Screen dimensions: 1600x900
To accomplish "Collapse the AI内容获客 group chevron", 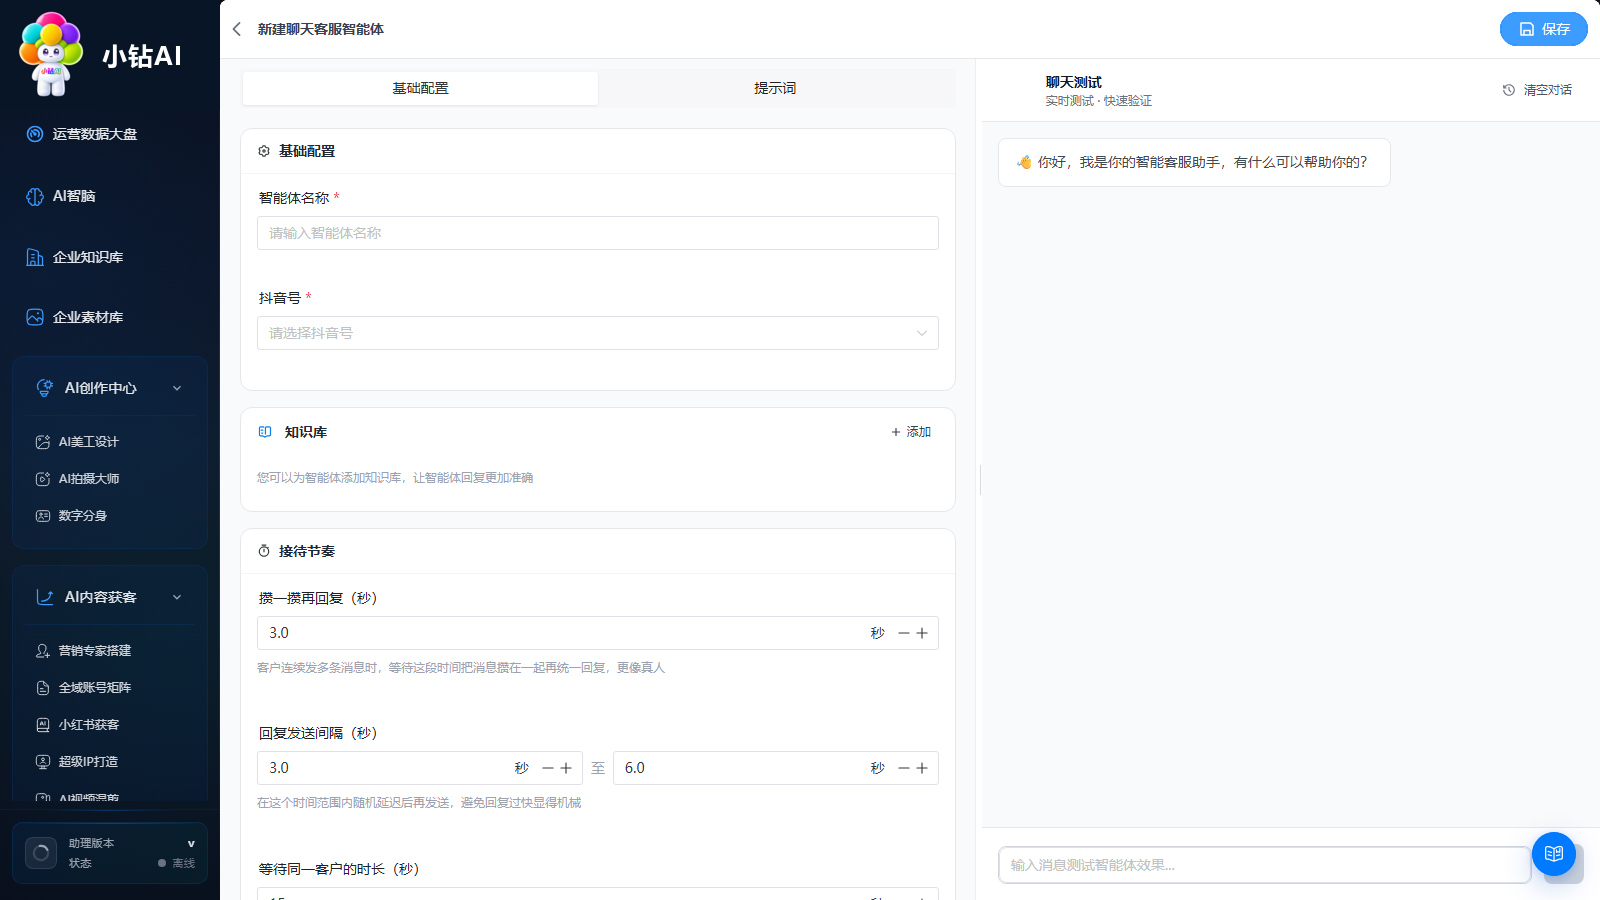I will coord(177,597).
